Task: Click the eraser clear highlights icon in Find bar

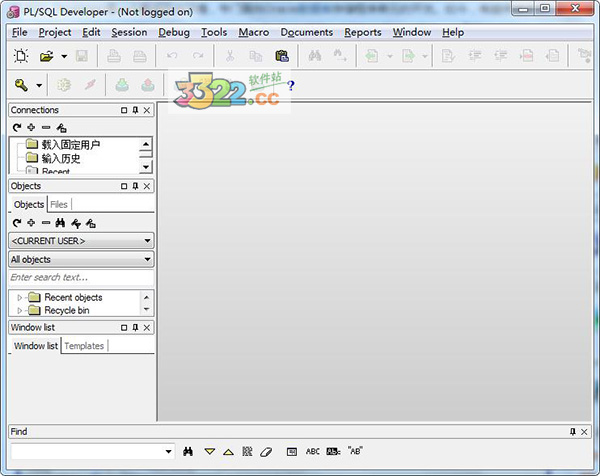Action: tap(266, 452)
